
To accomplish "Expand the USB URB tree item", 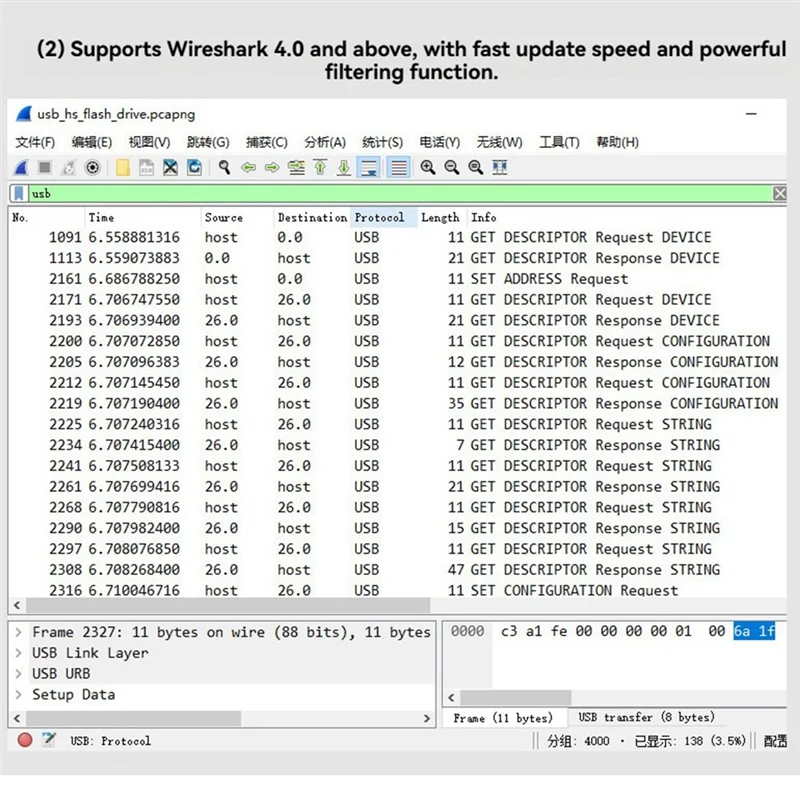I will (x=18, y=673).
